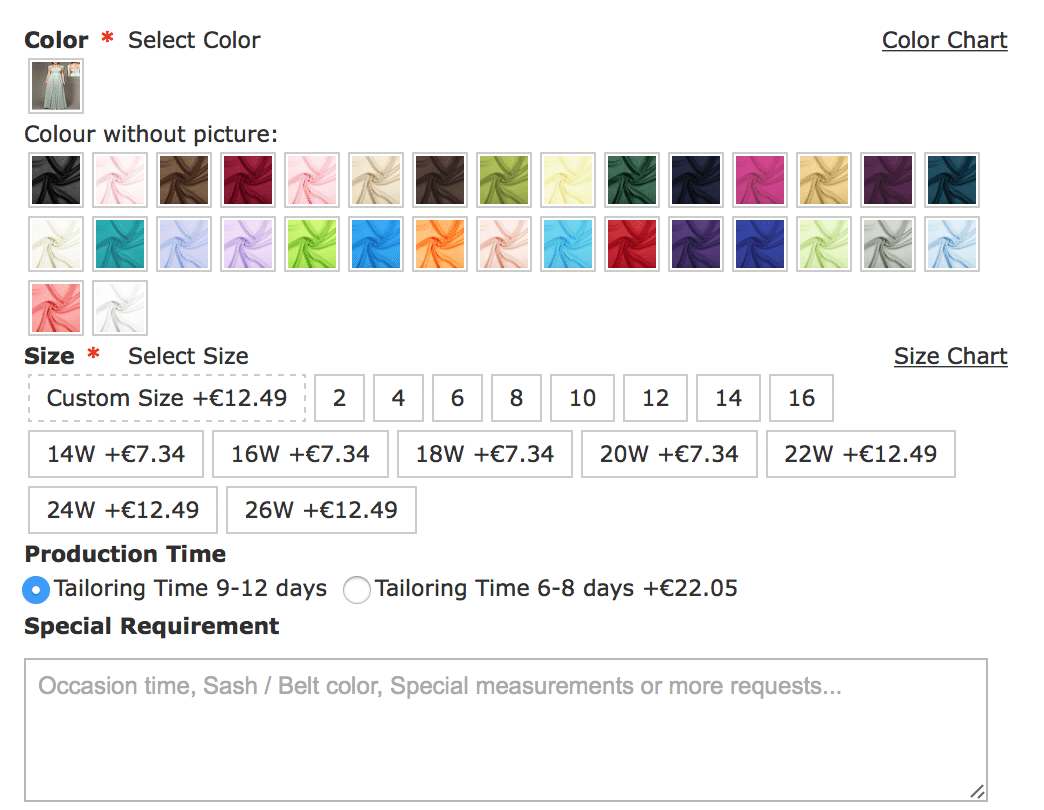Select Tailoring Time 9-12 days option
Screen dimensions: 1044x810
[36, 590]
